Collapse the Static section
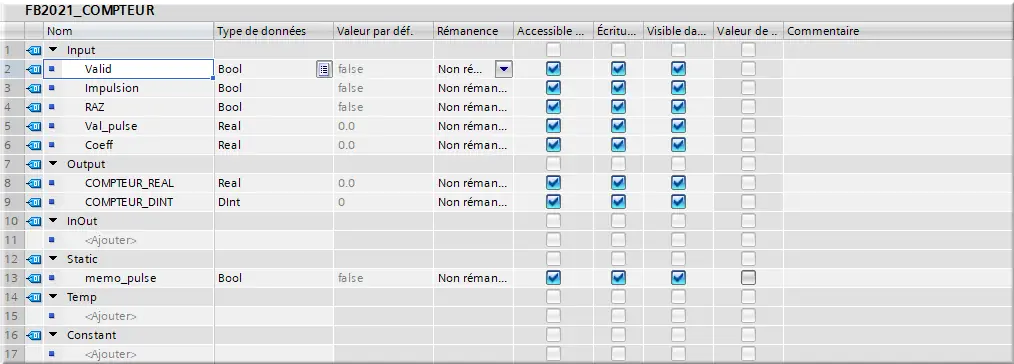This screenshot has height=364, width=1014. [52, 259]
